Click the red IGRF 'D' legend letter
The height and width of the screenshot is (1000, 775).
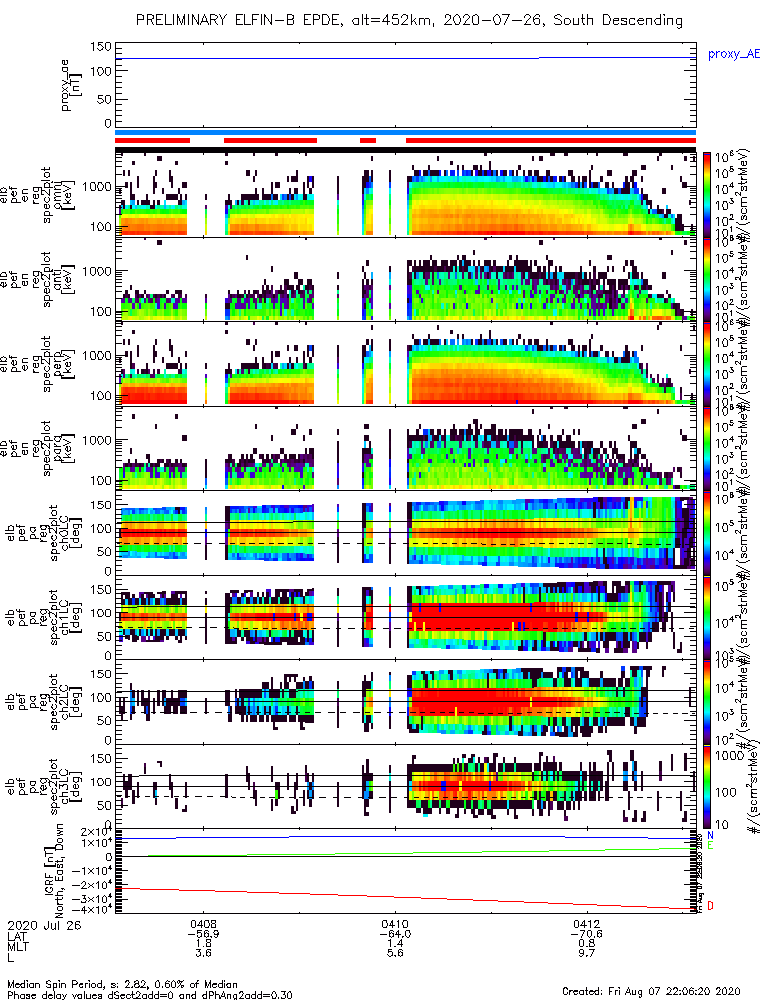click(710, 906)
